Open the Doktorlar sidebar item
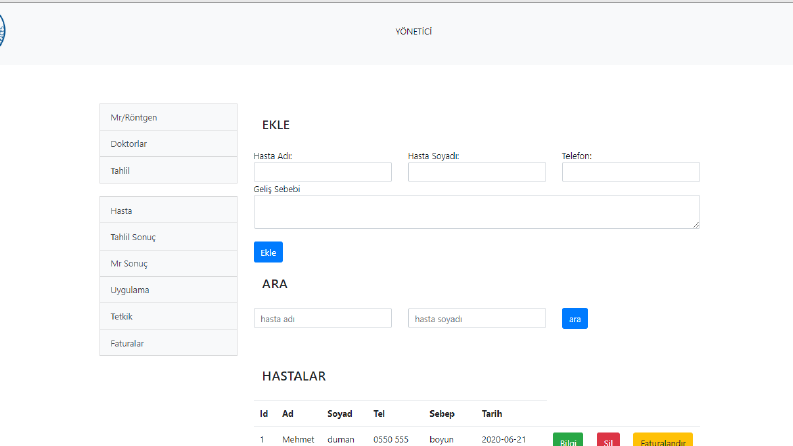Image resolution: width=793 pixels, height=446 pixels. tap(168, 144)
